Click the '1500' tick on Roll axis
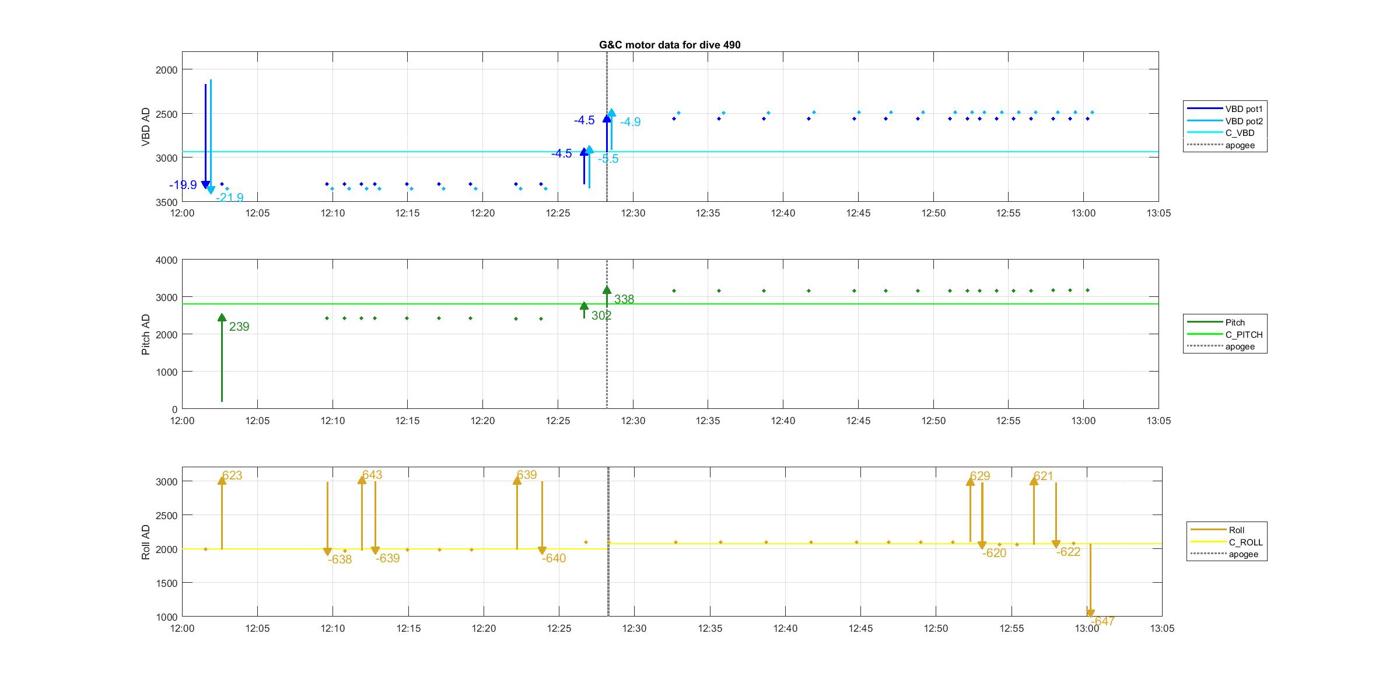Screen dimensions: 1400x693 pyautogui.click(x=165, y=583)
